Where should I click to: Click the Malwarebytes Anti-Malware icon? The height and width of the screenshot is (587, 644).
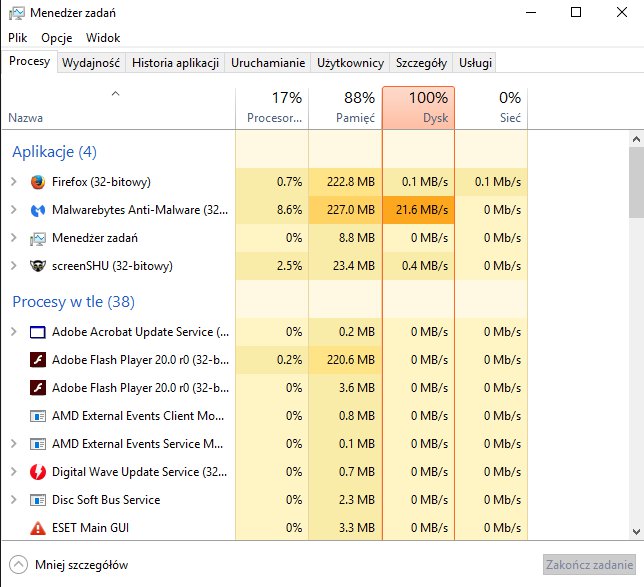38,210
